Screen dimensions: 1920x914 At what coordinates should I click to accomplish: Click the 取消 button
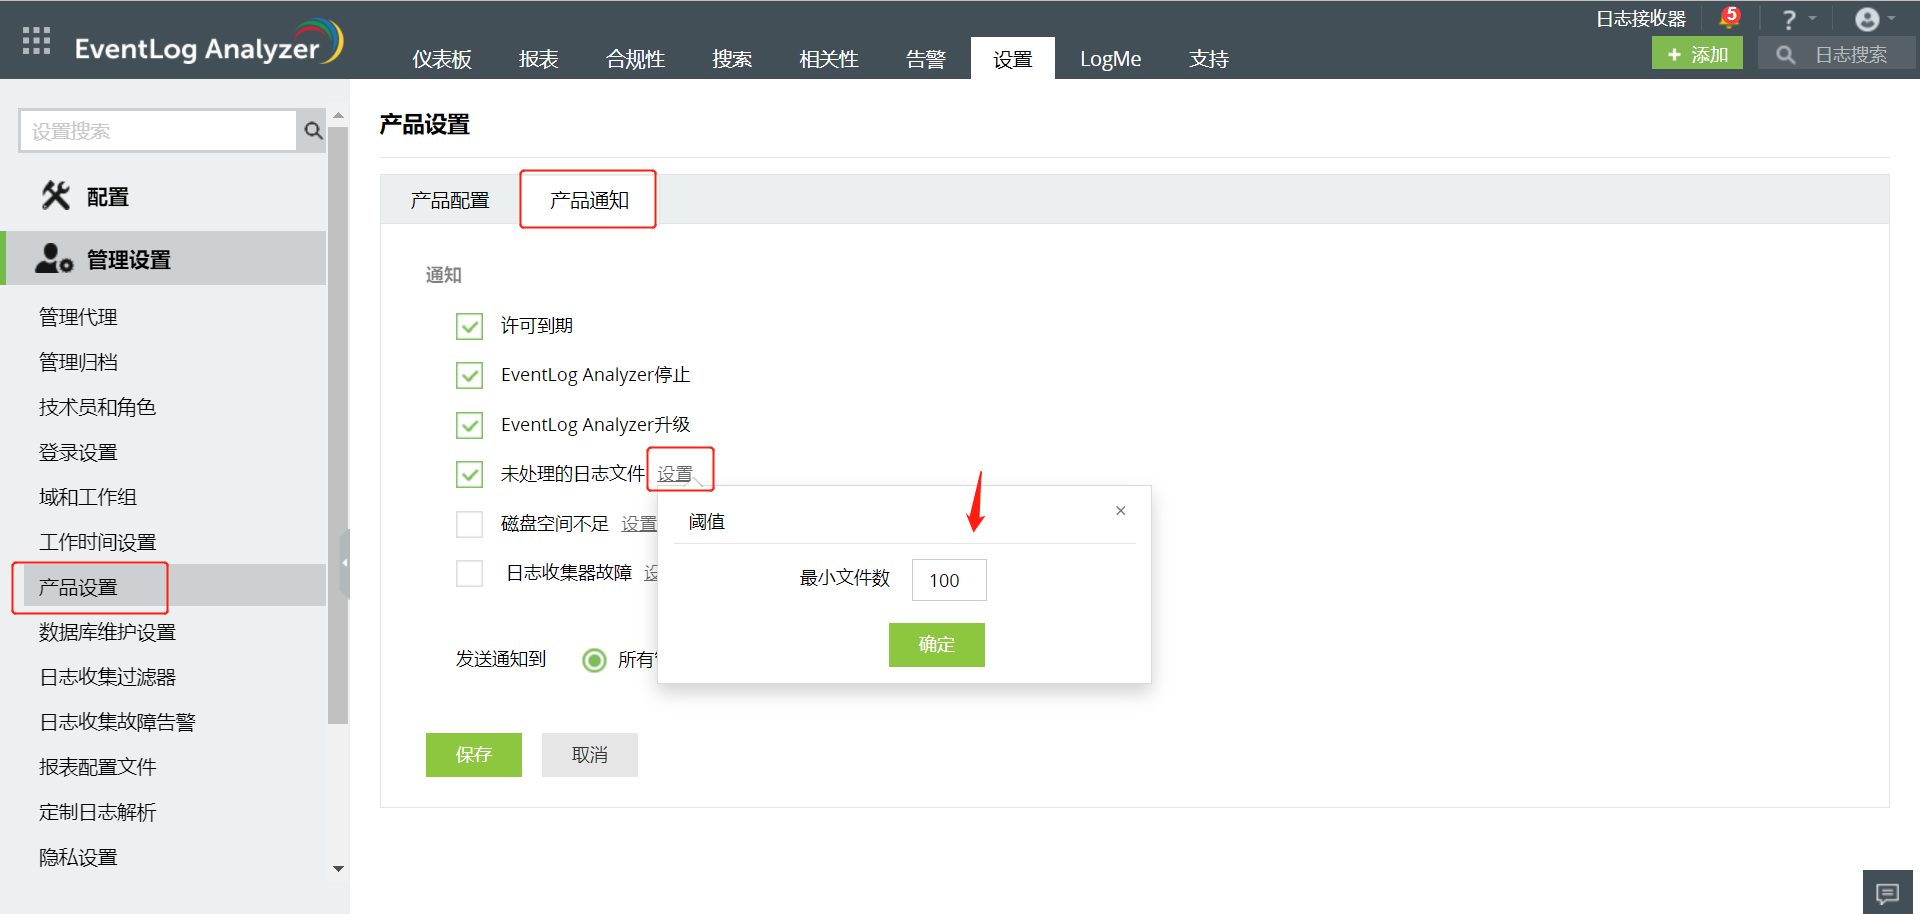coord(590,755)
